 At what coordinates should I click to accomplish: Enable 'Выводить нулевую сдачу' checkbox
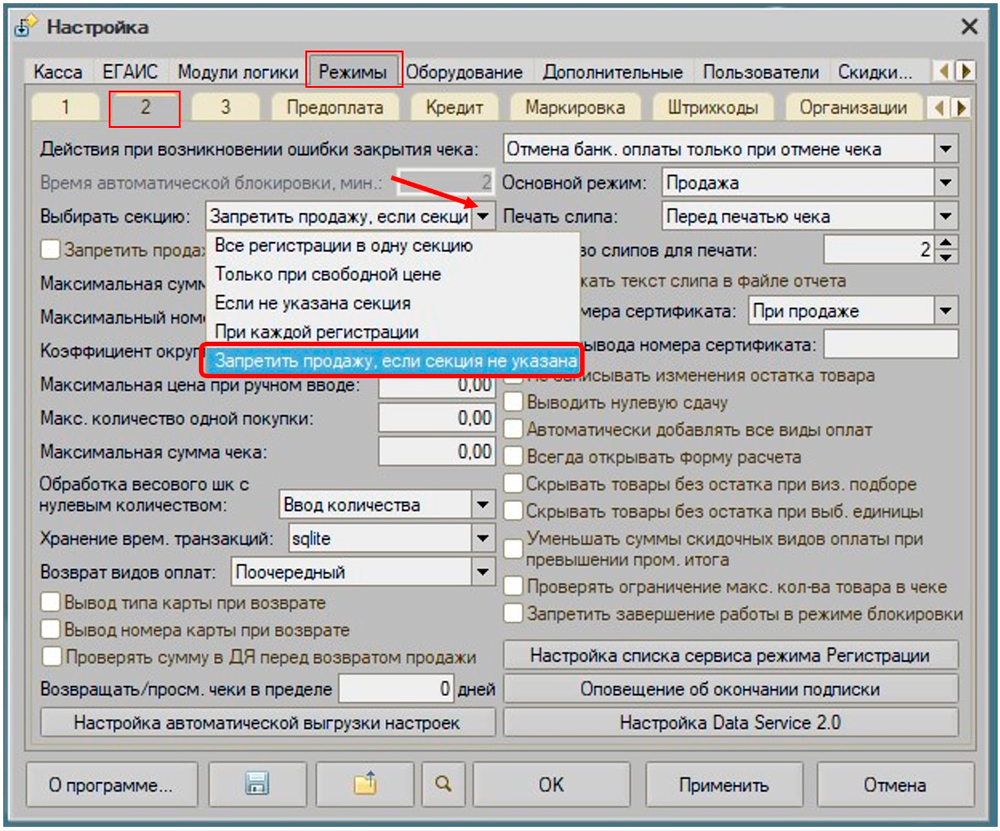pos(513,403)
